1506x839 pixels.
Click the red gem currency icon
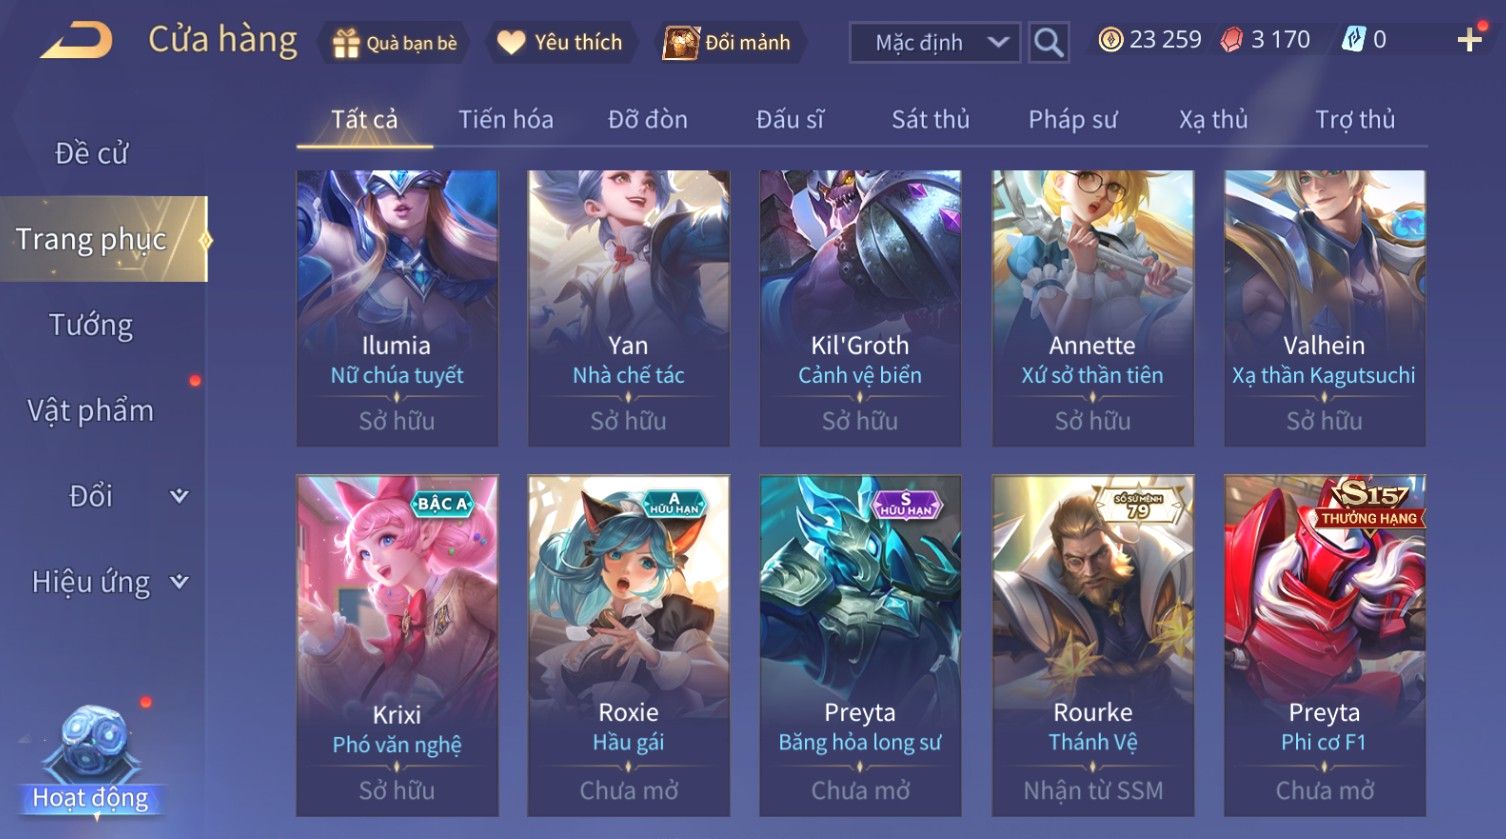1232,40
